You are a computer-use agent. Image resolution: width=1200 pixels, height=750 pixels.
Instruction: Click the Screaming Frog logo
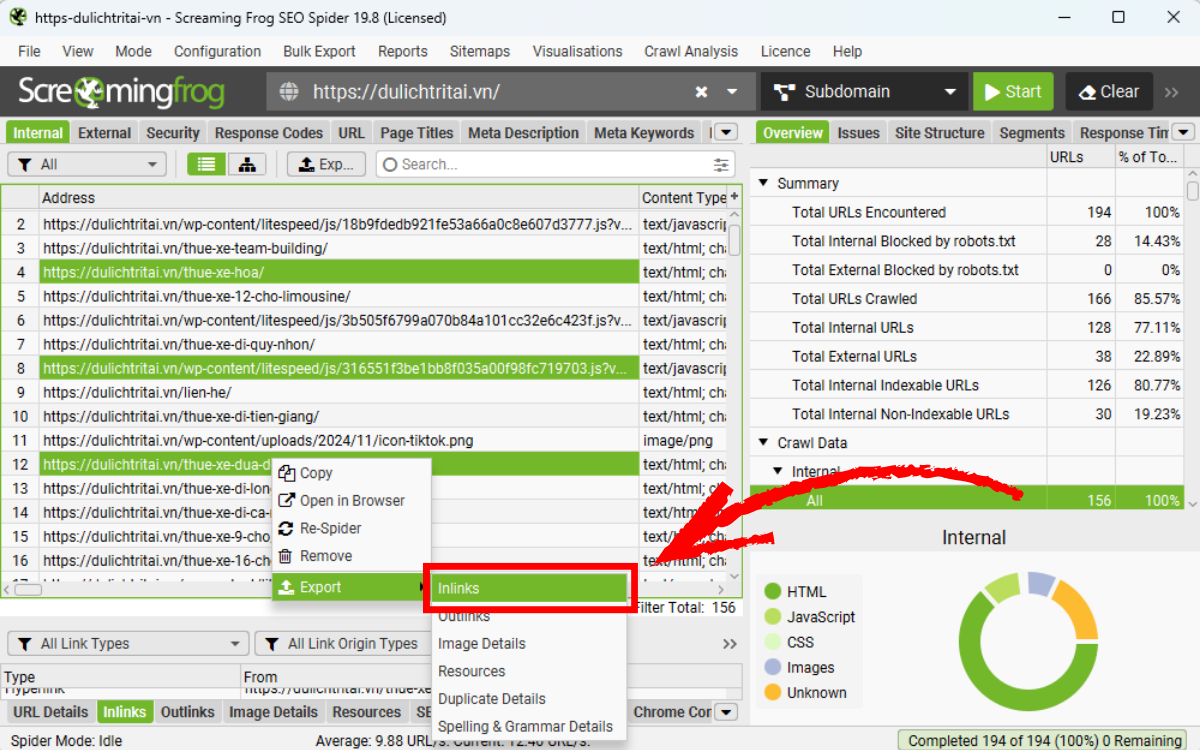[120, 91]
